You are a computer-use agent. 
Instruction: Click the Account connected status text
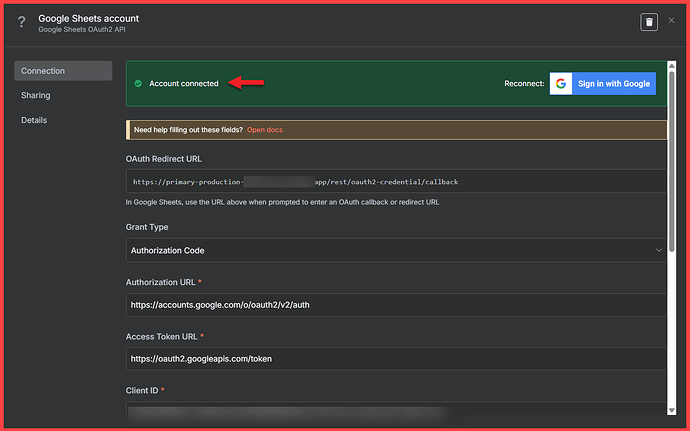point(184,84)
